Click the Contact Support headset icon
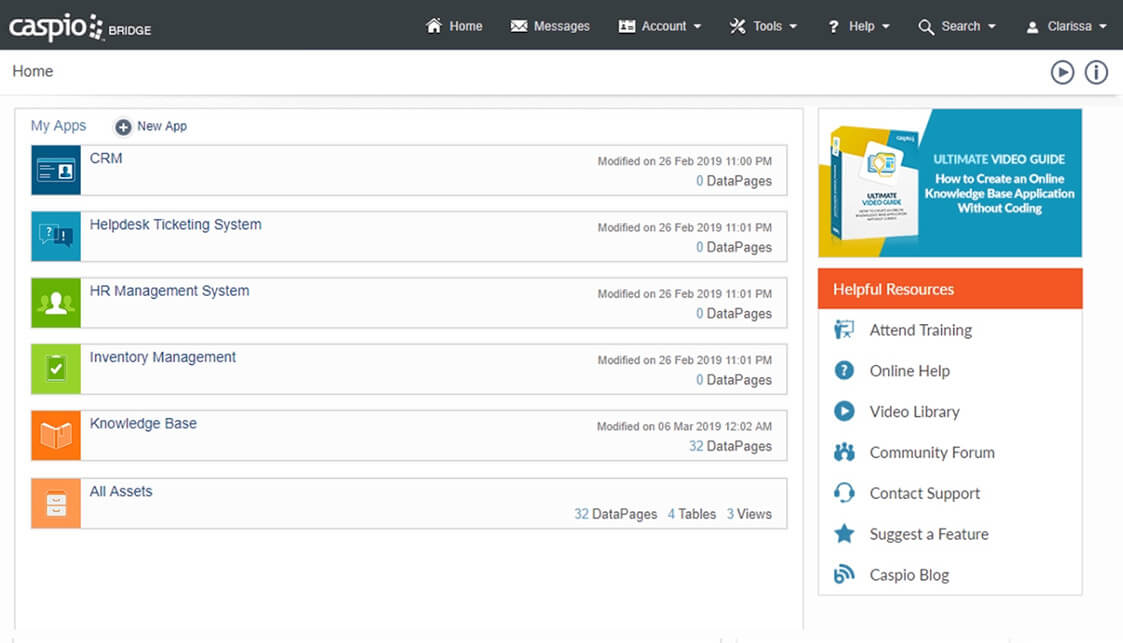The height and width of the screenshot is (643, 1123). tap(844, 493)
